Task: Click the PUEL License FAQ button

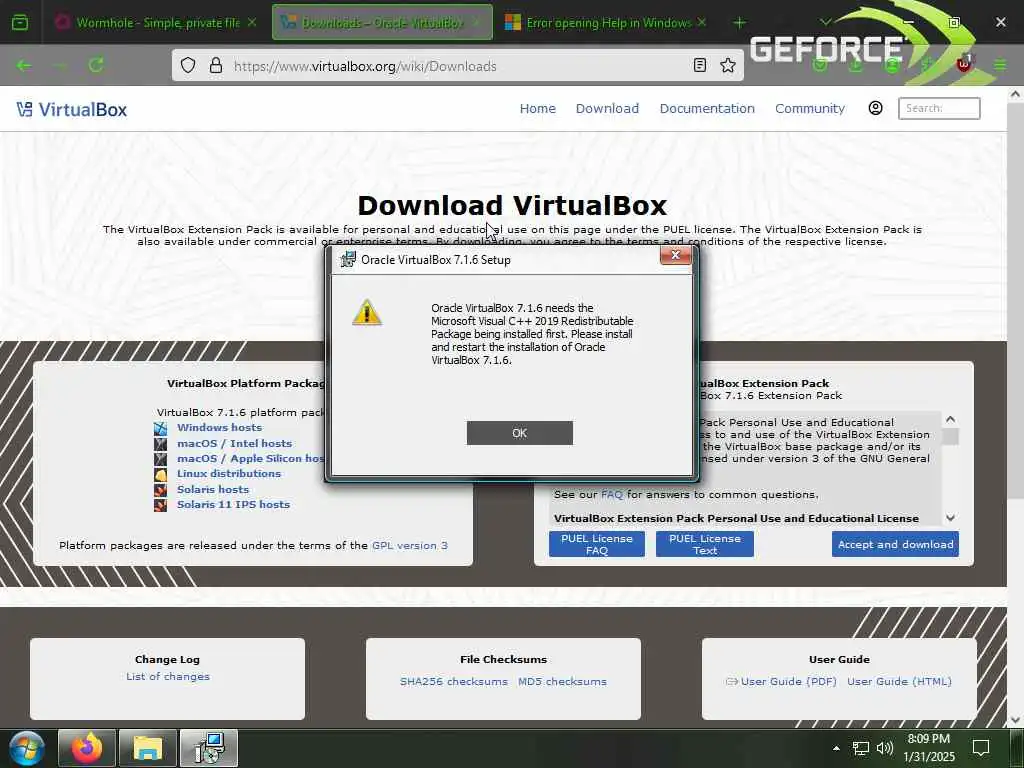Action: pyautogui.click(x=597, y=544)
